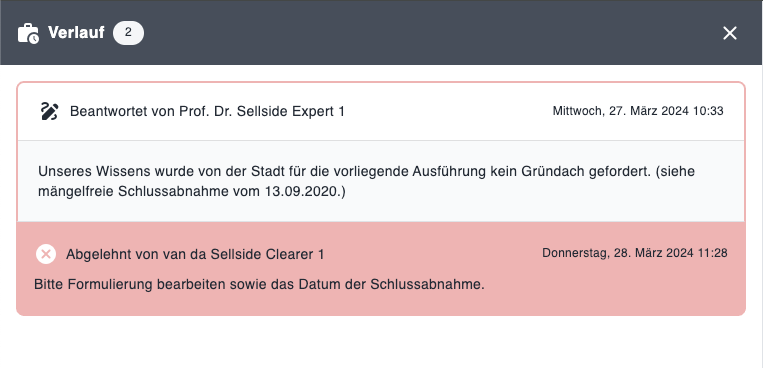763x368 pixels.
Task: Click the red rejected X circle icon
Action: coord(46,254)
